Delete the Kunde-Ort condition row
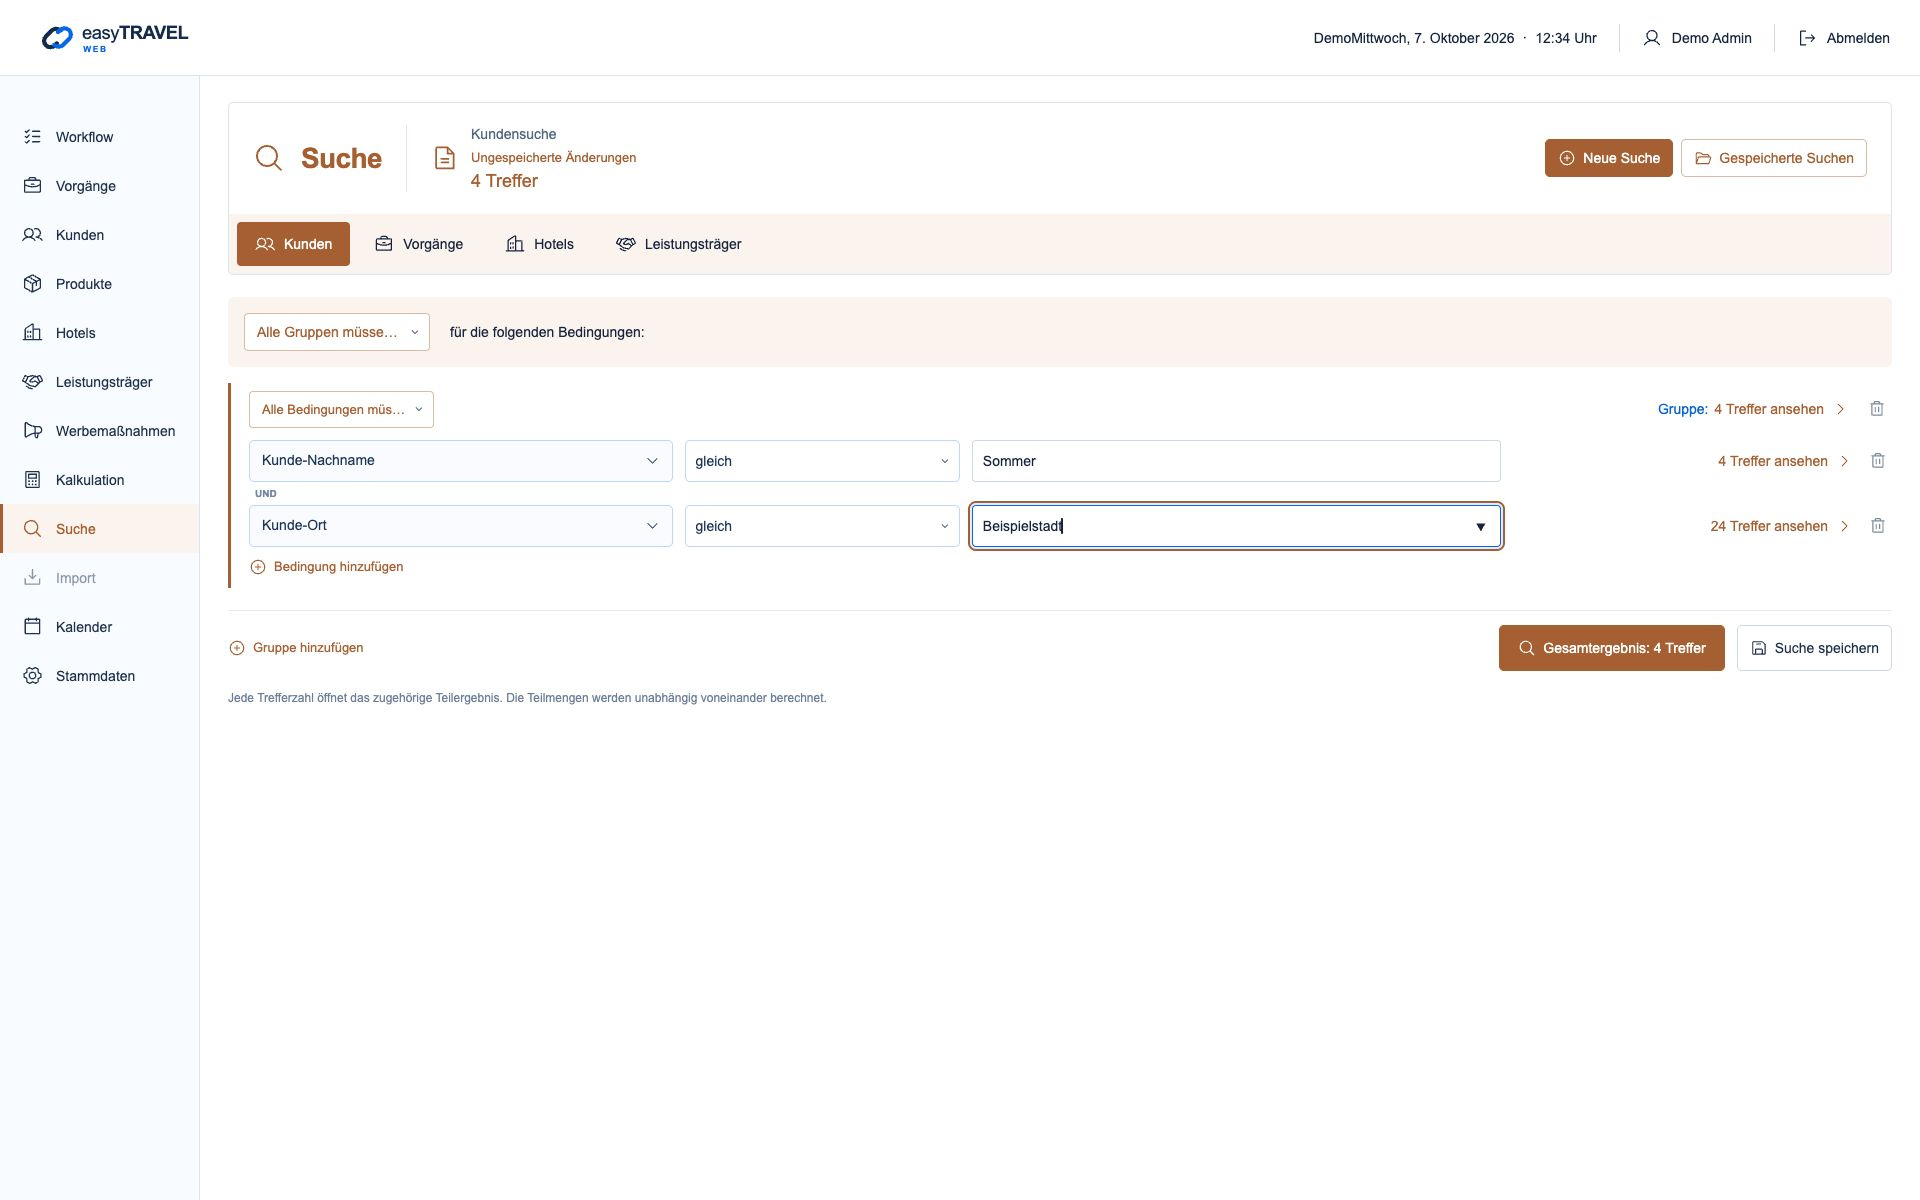The image size is (1920, 1200). pos(1878,526)
